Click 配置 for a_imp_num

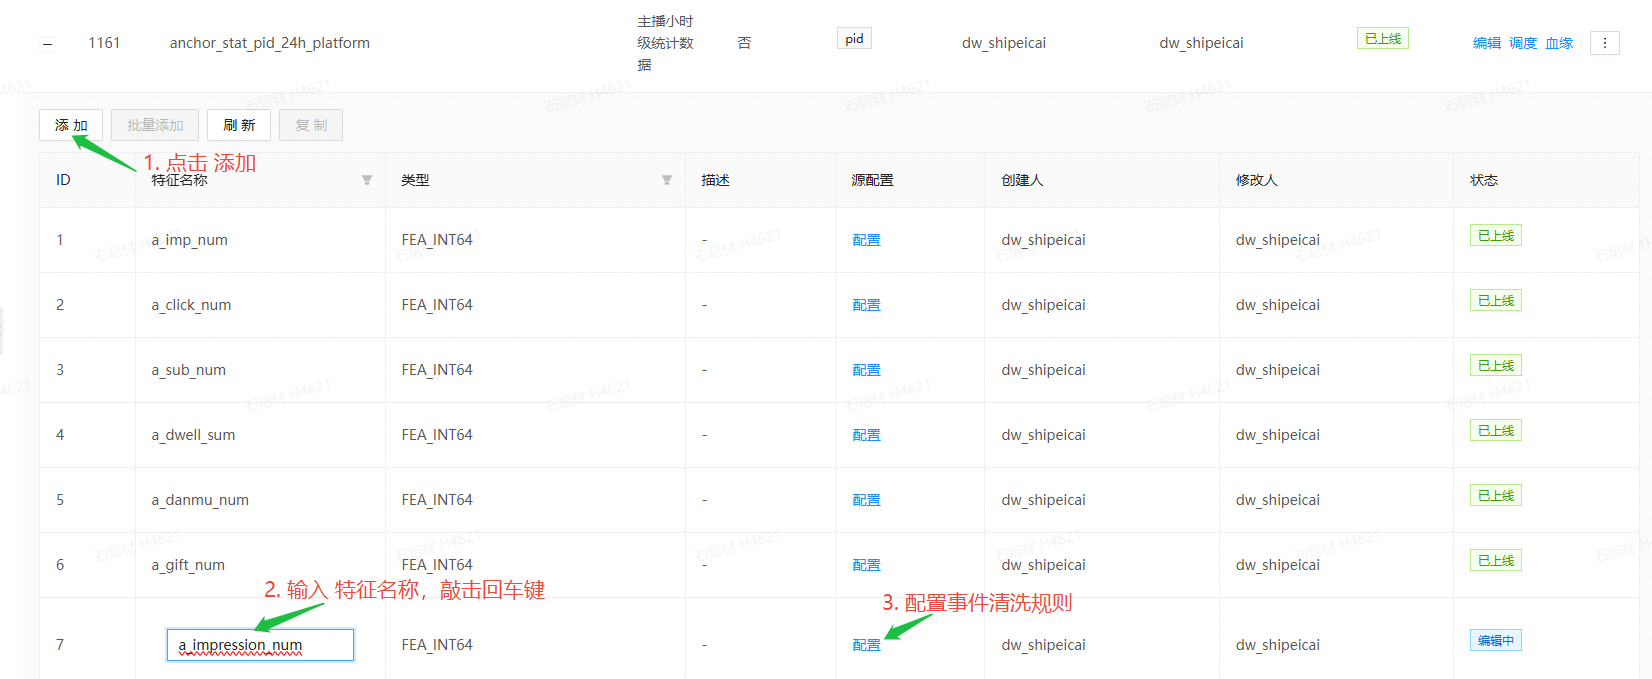(x=866, y=240)
